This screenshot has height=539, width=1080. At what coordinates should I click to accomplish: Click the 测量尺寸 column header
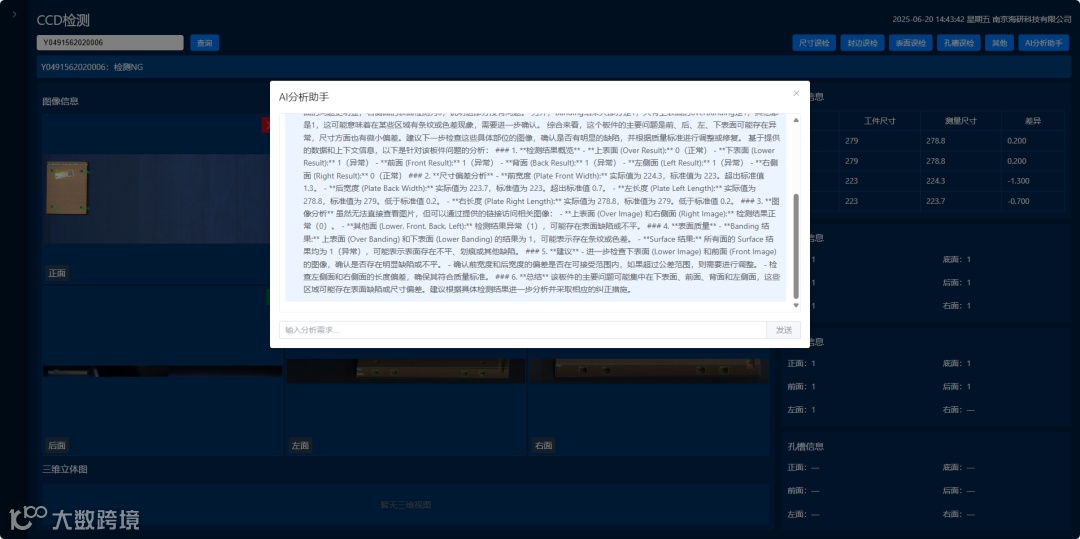[x=960, y=120]
